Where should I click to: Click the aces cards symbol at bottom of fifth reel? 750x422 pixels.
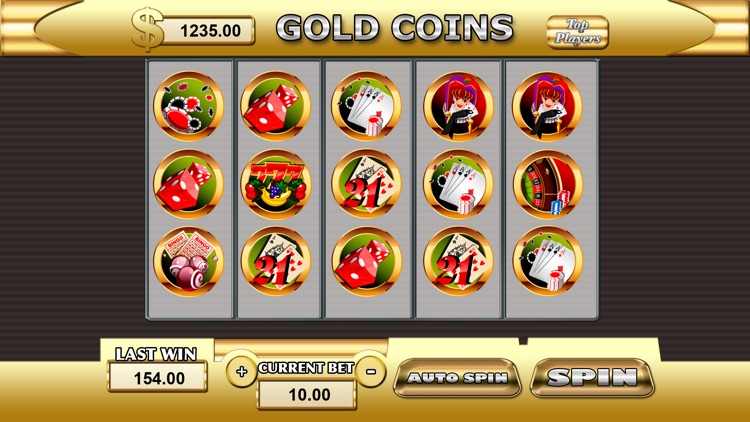point(548,262)
